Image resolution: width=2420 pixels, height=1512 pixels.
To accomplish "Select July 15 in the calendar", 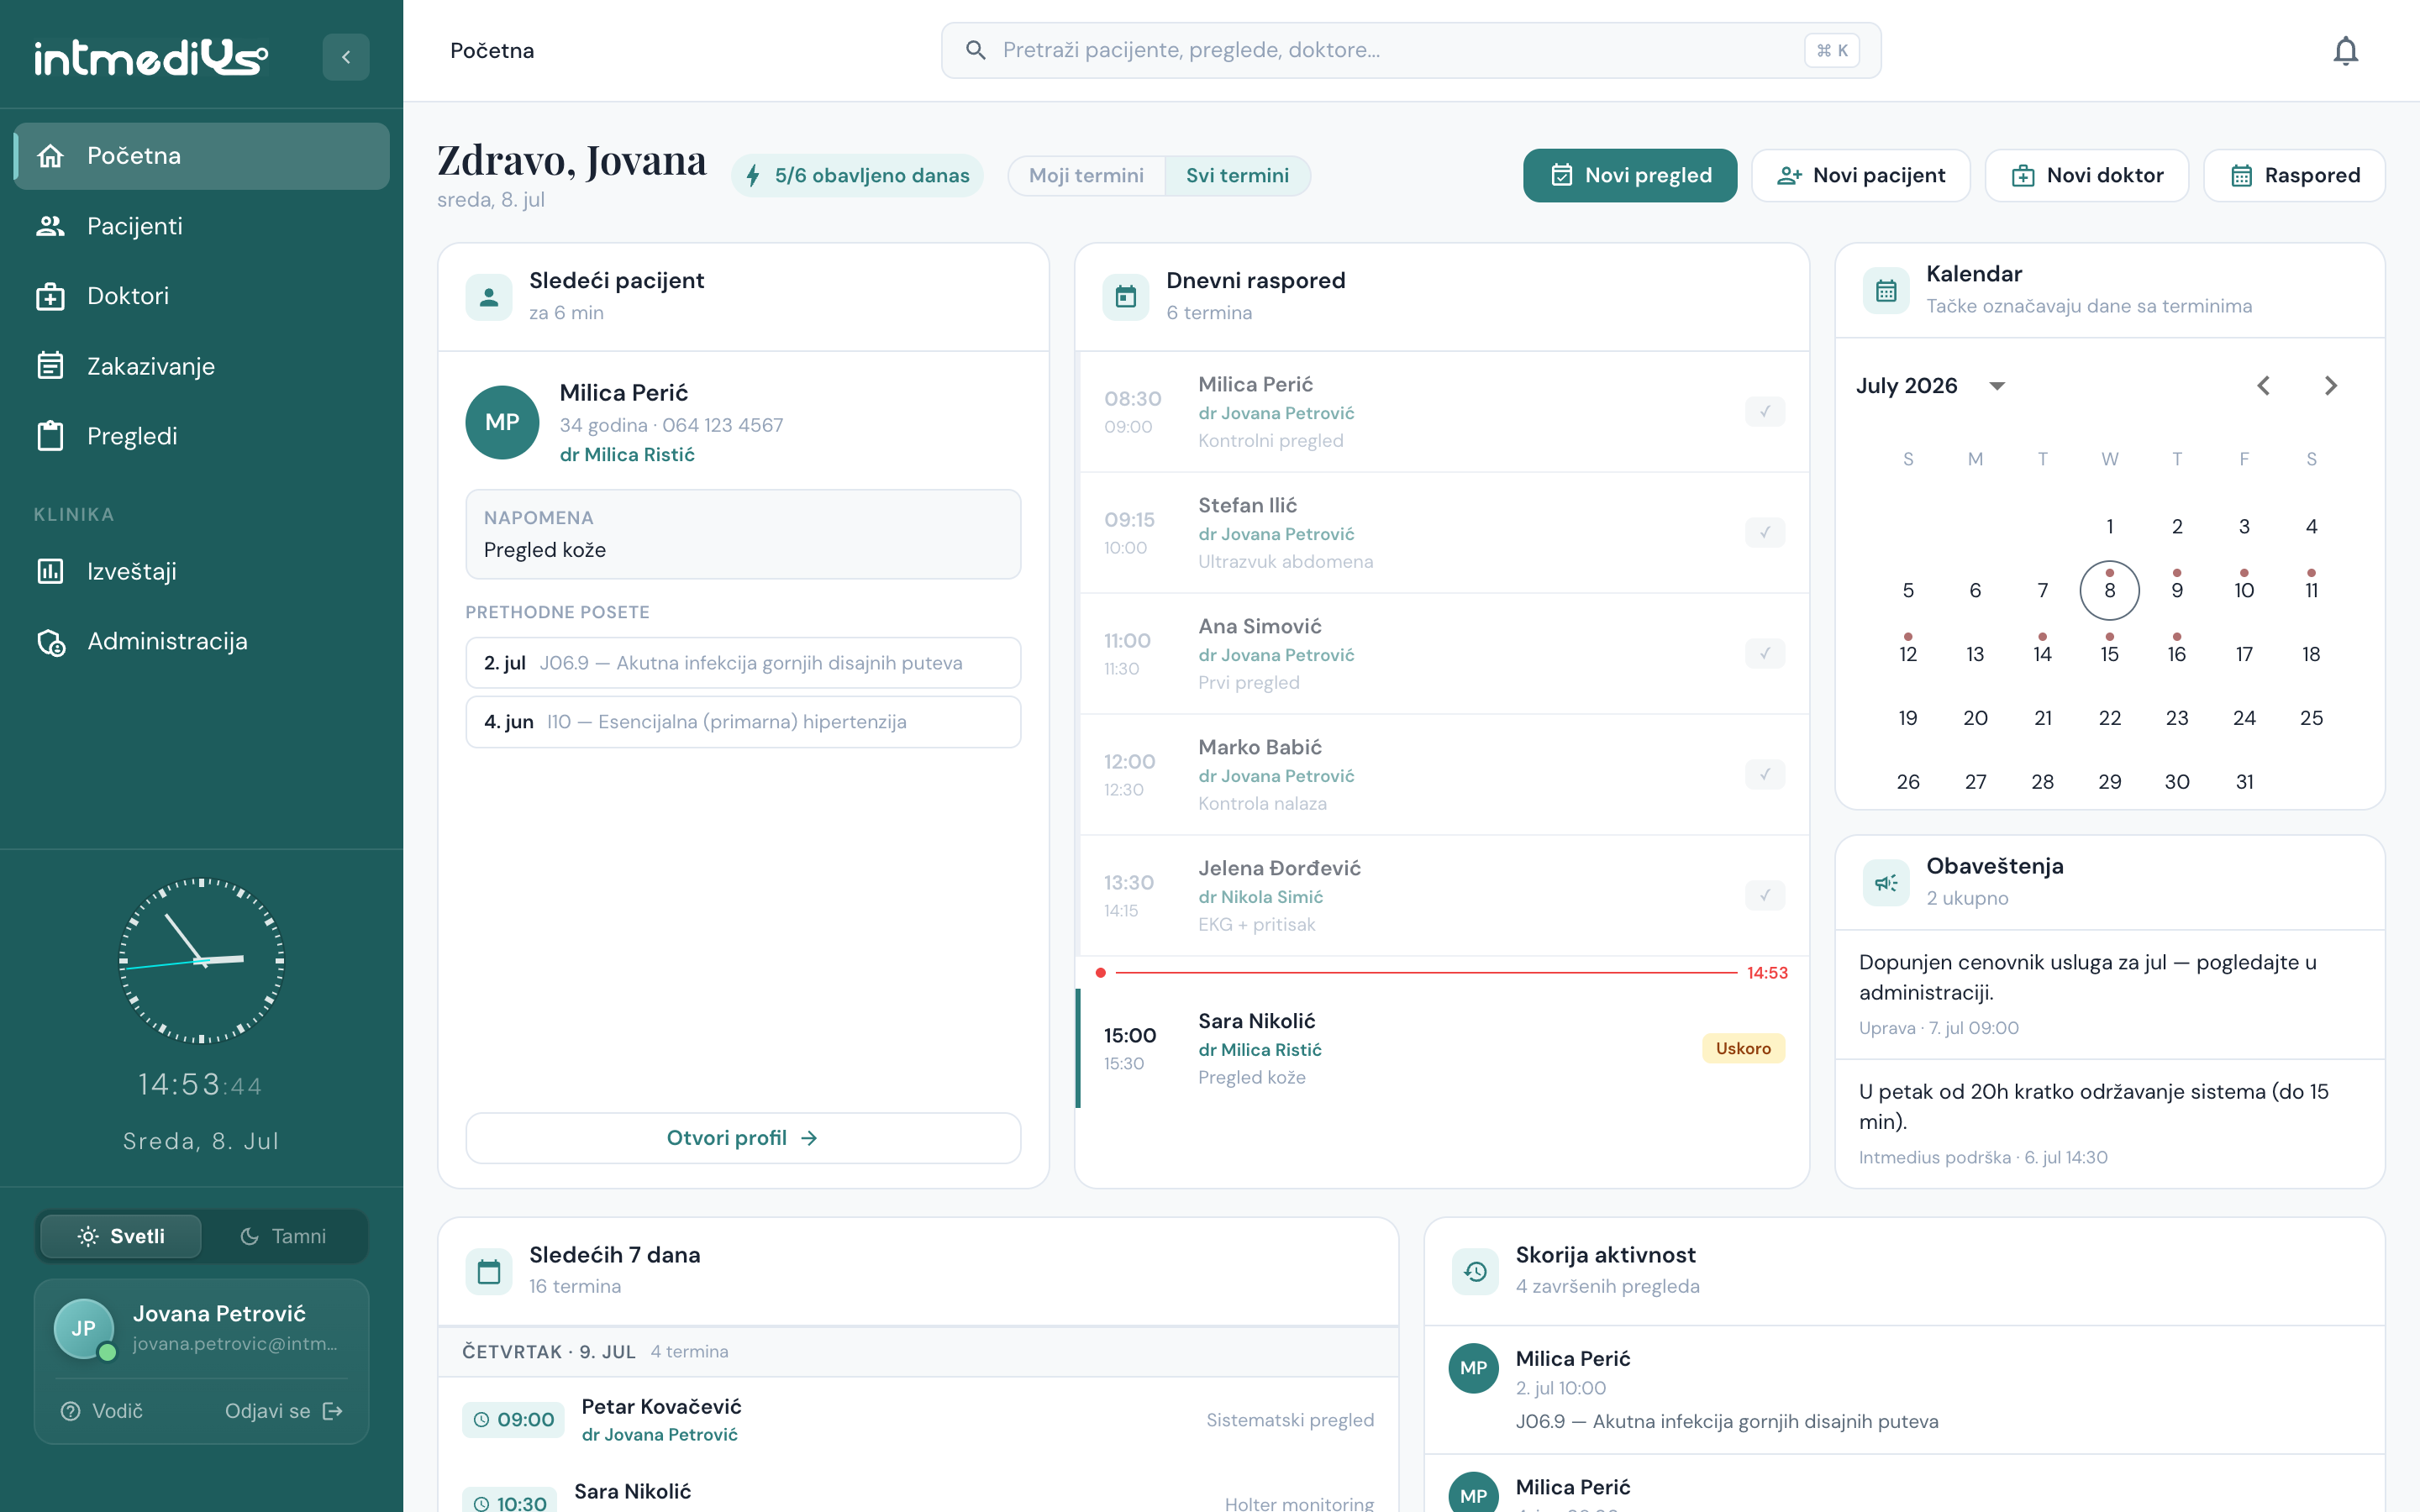I will [x=2109, y=654].
